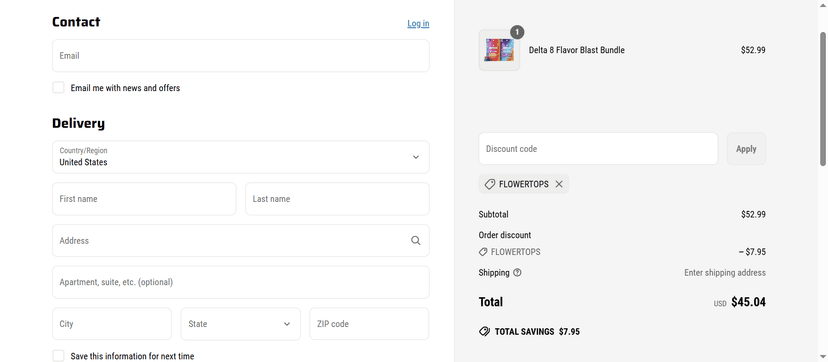Select the Last name field

(337, 199)
